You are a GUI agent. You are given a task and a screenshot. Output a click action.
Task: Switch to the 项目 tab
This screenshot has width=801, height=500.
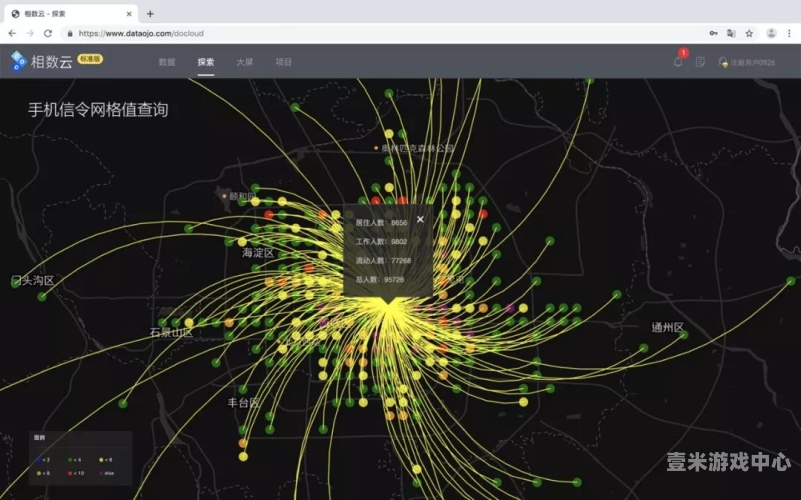tap(284, 62)
